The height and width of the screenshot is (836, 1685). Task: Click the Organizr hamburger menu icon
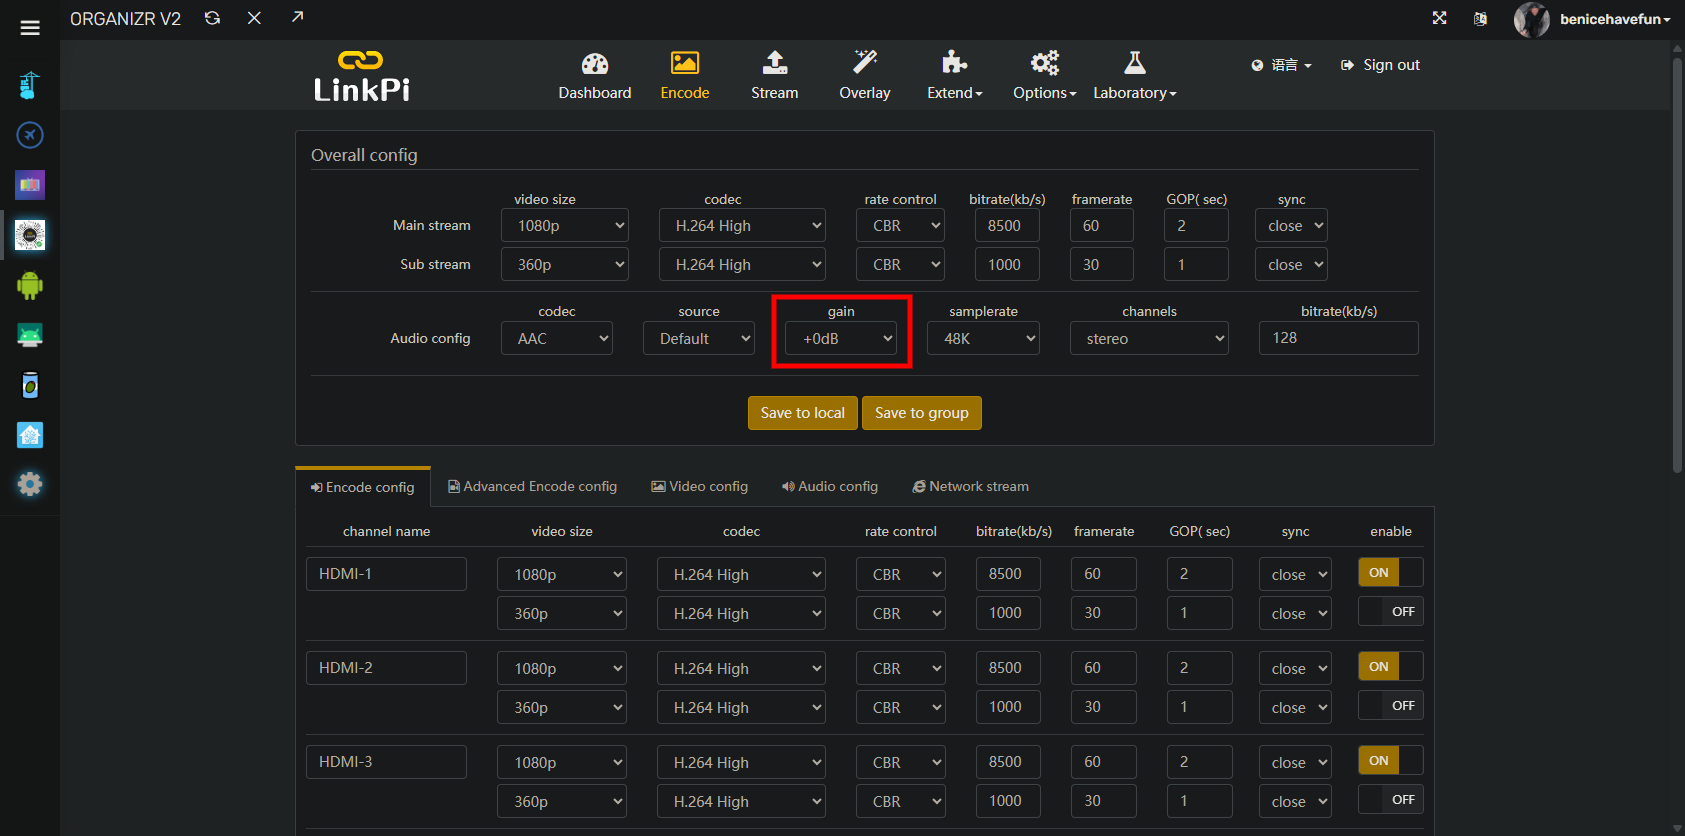tap(30, 28)
